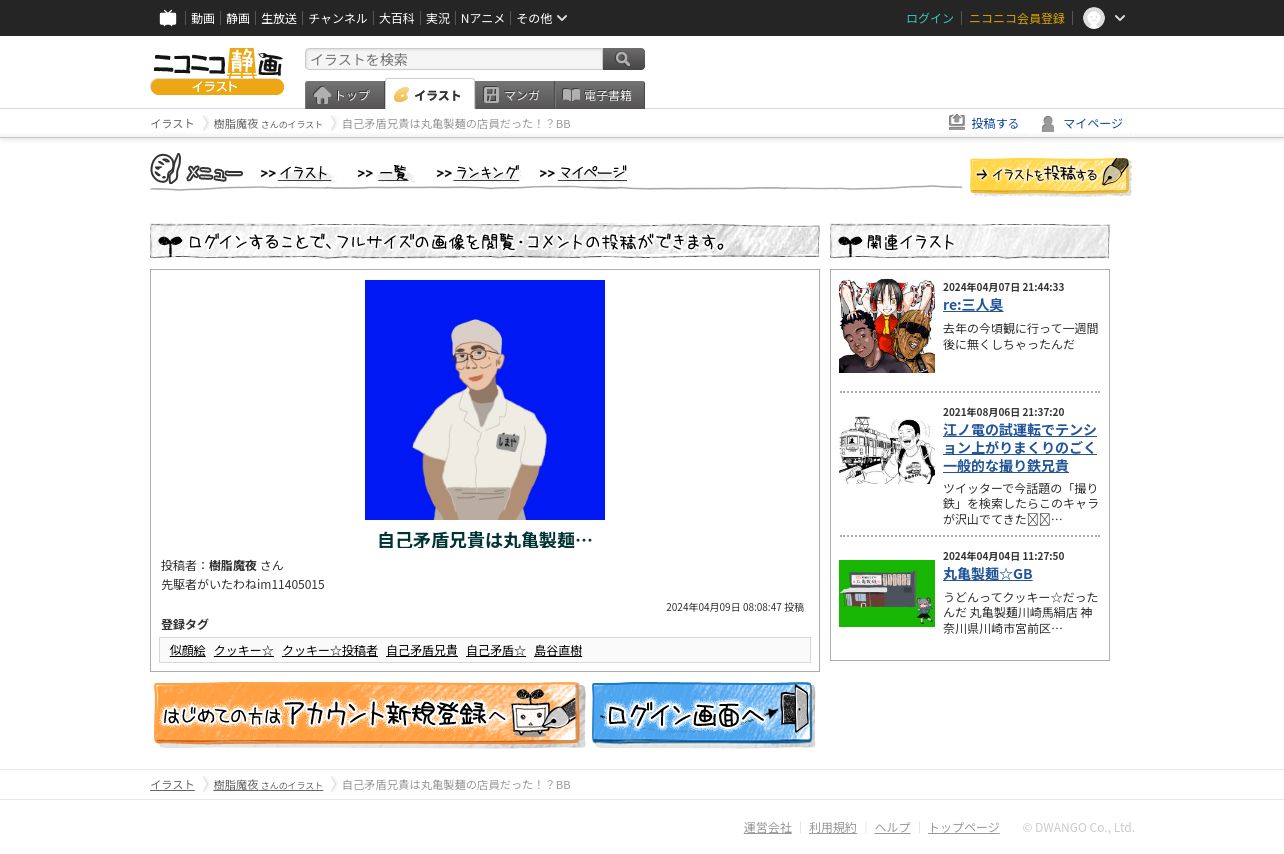Open the 江ノ電 train illustration thumbnail
The height and width of the screenshot is (854, 1284).
pos(887,450)
